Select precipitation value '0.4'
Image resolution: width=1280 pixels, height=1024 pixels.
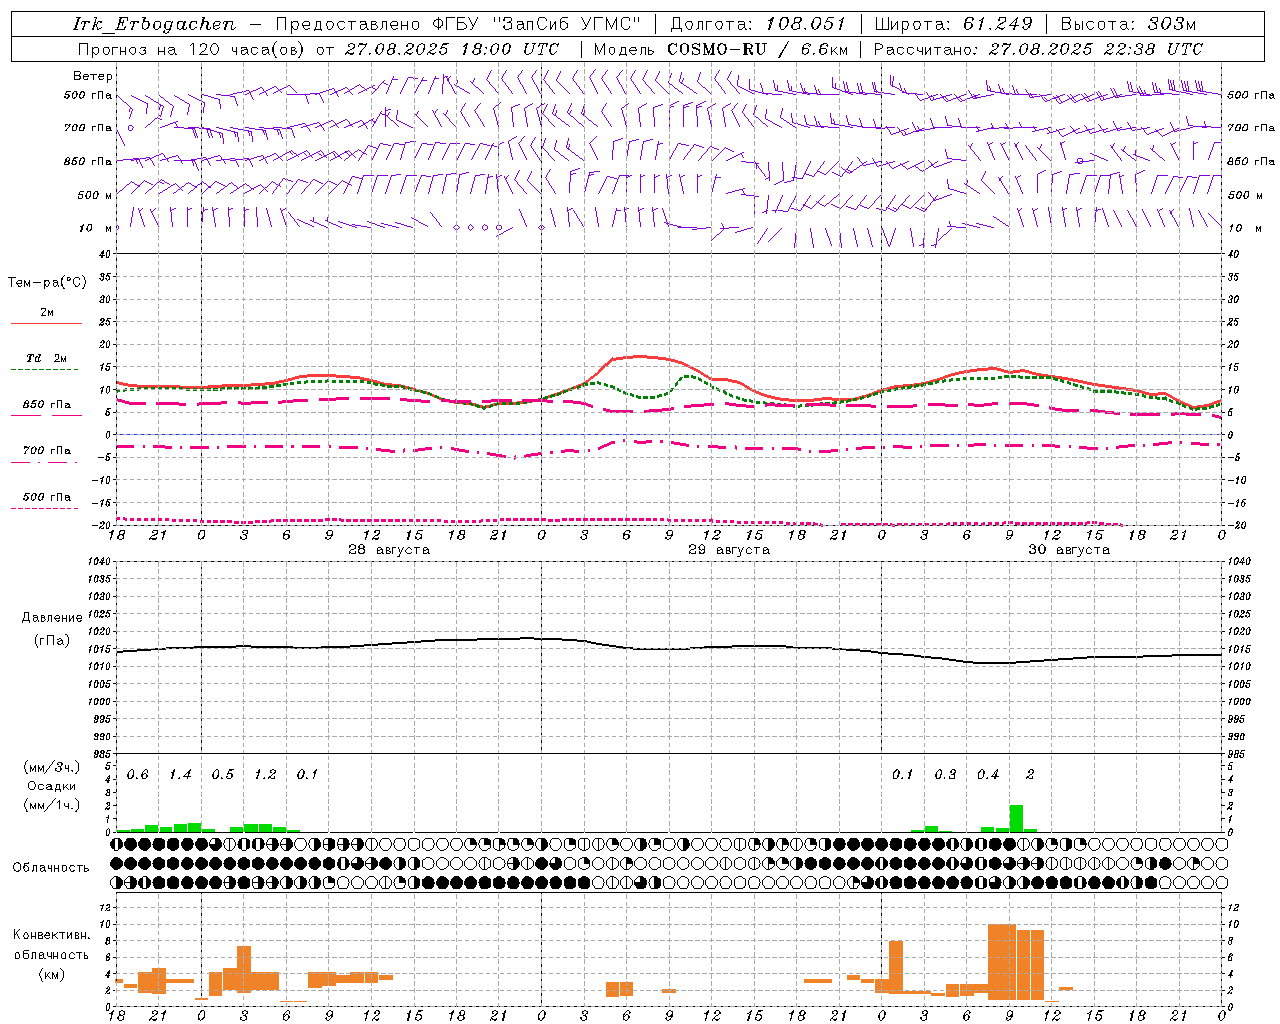[988, 775]
